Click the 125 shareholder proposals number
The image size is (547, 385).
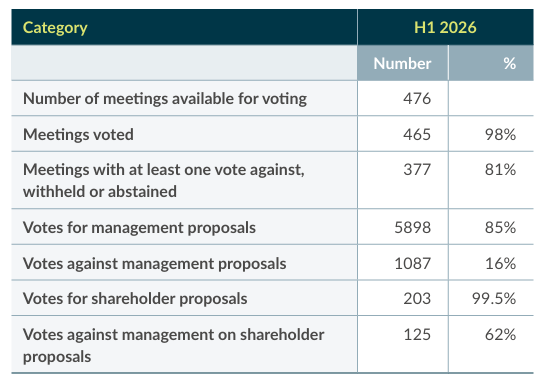click(x=417, y=335)
